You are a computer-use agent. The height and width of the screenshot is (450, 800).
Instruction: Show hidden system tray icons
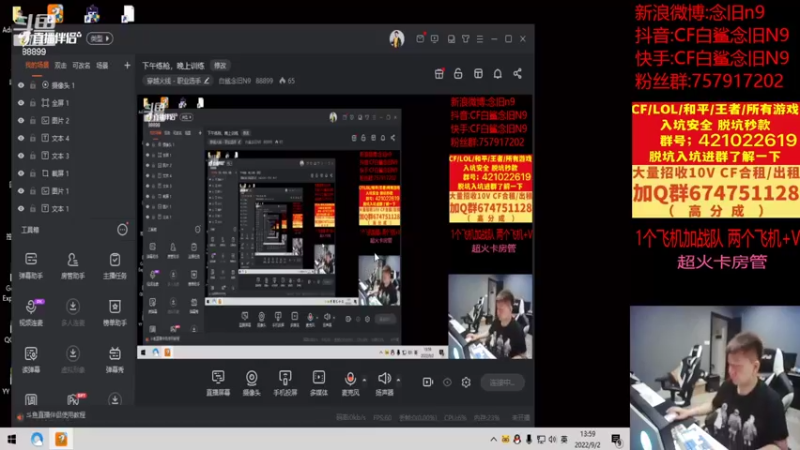(x=493, y=439)
